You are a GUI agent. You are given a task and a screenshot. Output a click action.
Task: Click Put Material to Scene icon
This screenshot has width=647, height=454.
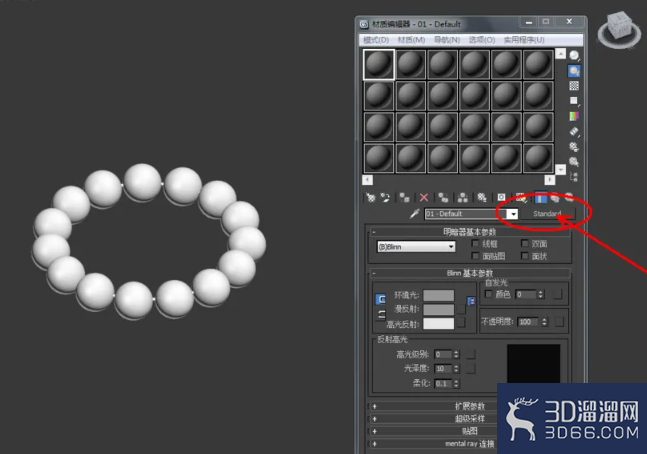click(x=385, y=198)
